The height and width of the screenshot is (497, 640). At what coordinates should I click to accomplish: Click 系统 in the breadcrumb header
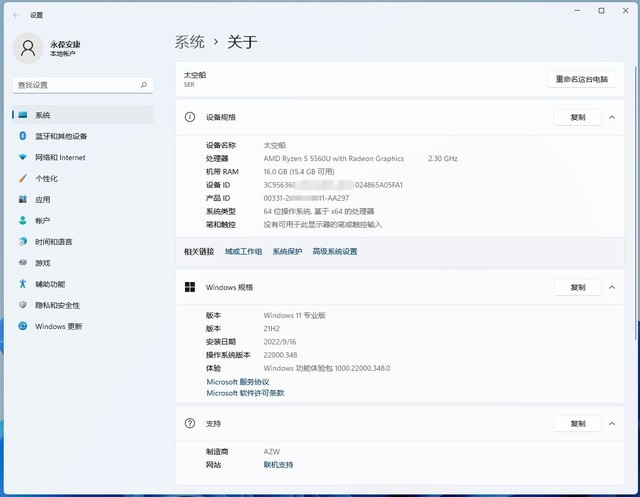pyautogui.click(x=190, y=42)
